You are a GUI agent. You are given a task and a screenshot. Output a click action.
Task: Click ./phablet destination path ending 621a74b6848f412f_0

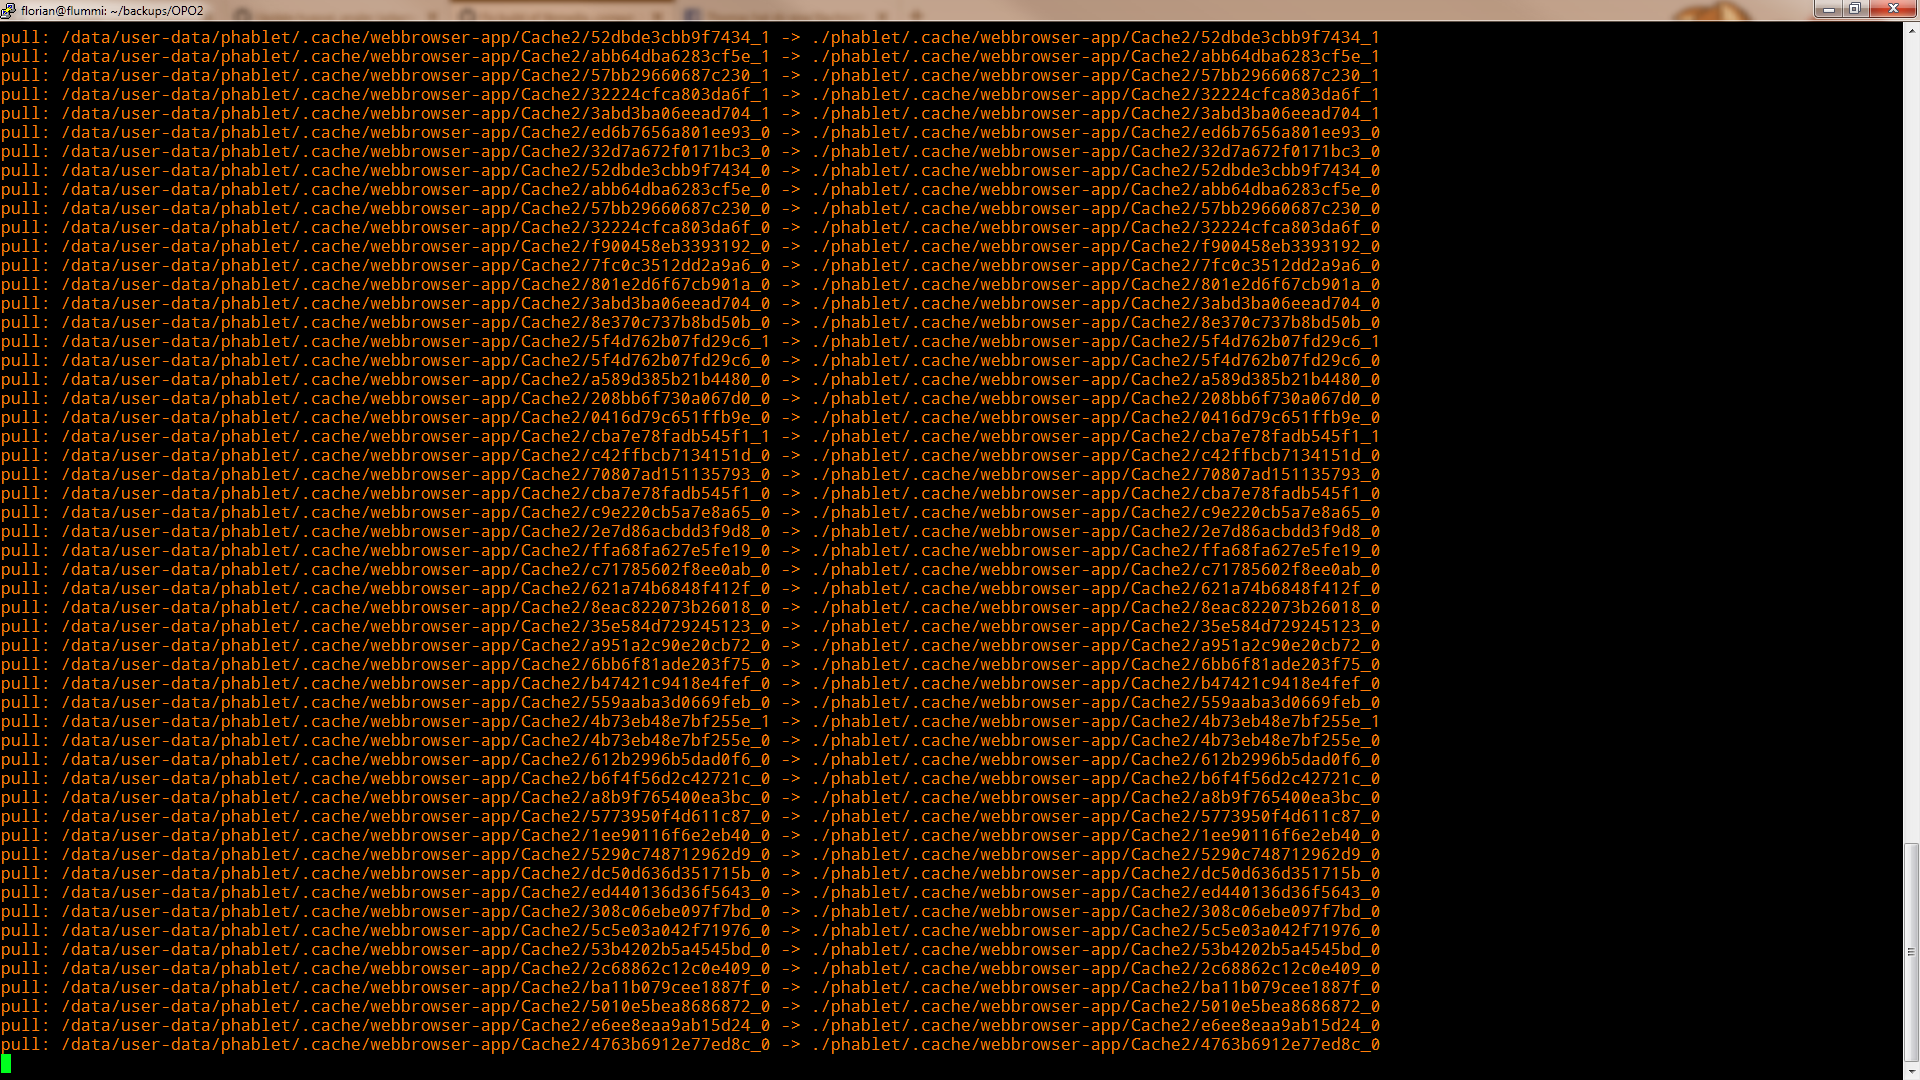[x=1096, y=588]
